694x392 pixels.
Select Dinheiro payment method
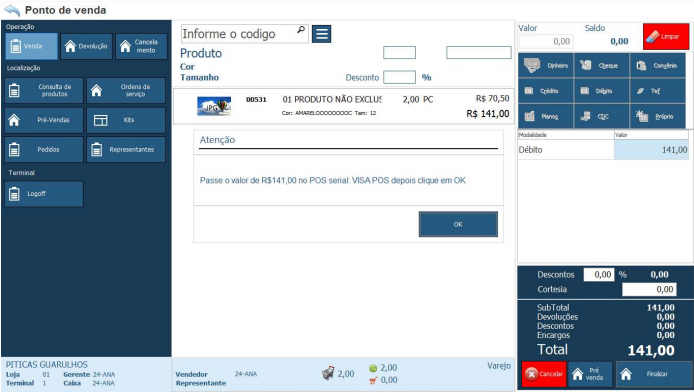546,65
